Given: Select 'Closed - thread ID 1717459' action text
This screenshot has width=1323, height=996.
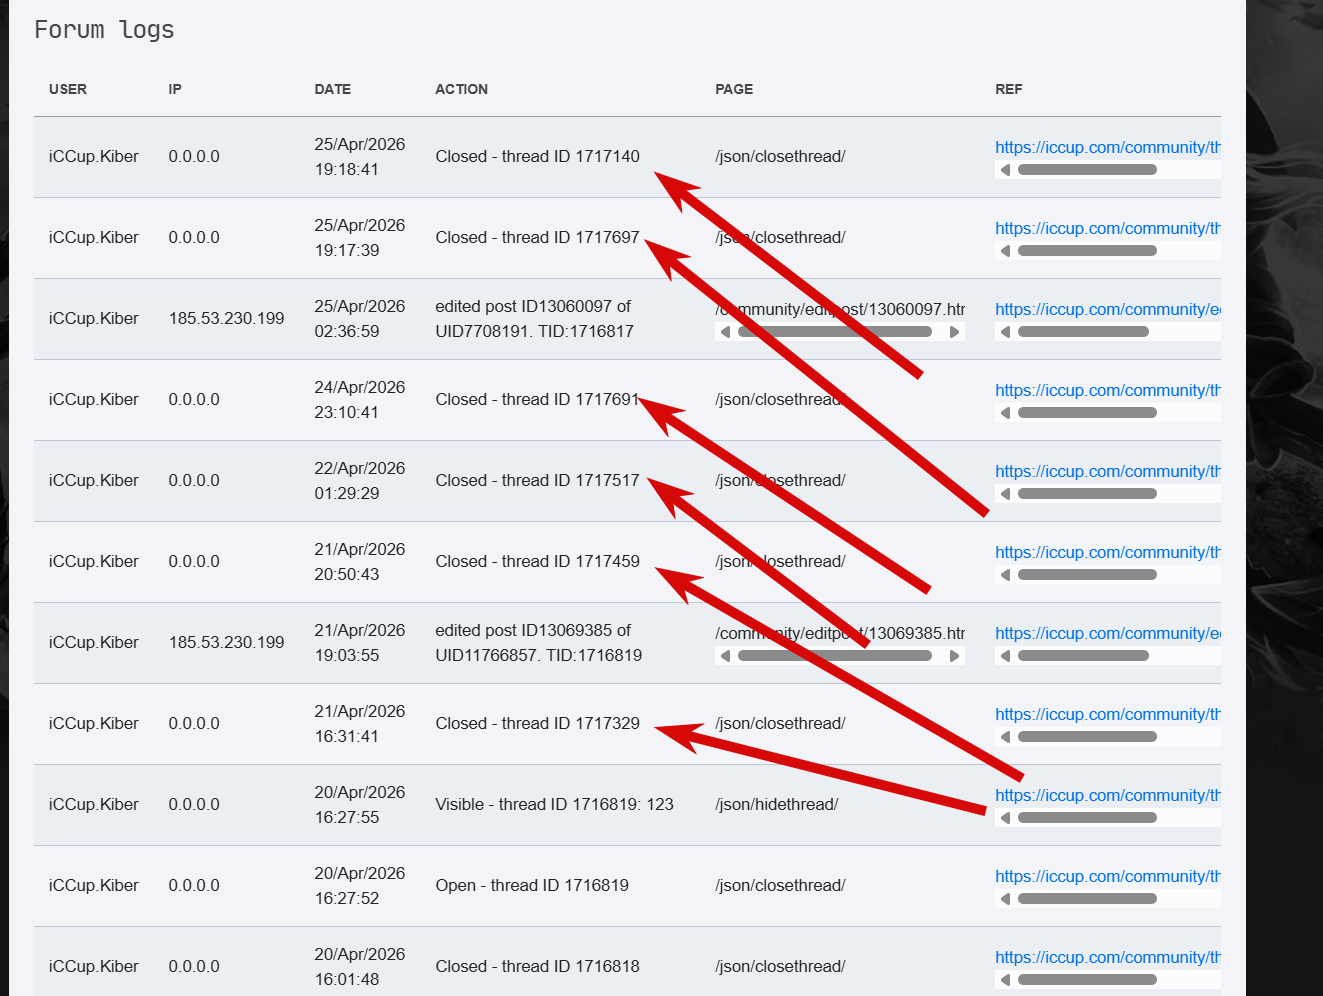Looking at the screenshot, I should [x=538, y=561].
